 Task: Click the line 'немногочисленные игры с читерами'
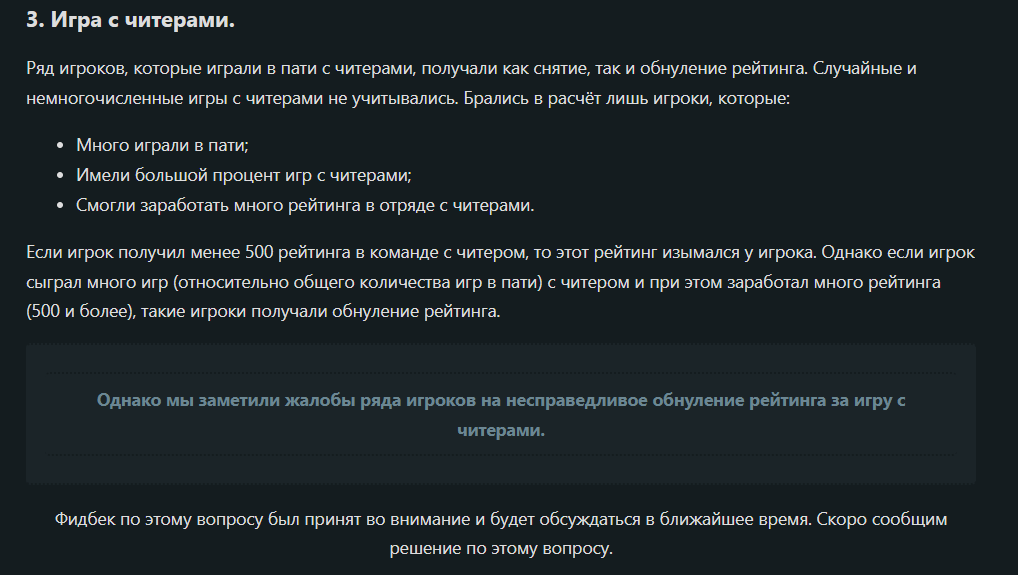click(408, 98)
